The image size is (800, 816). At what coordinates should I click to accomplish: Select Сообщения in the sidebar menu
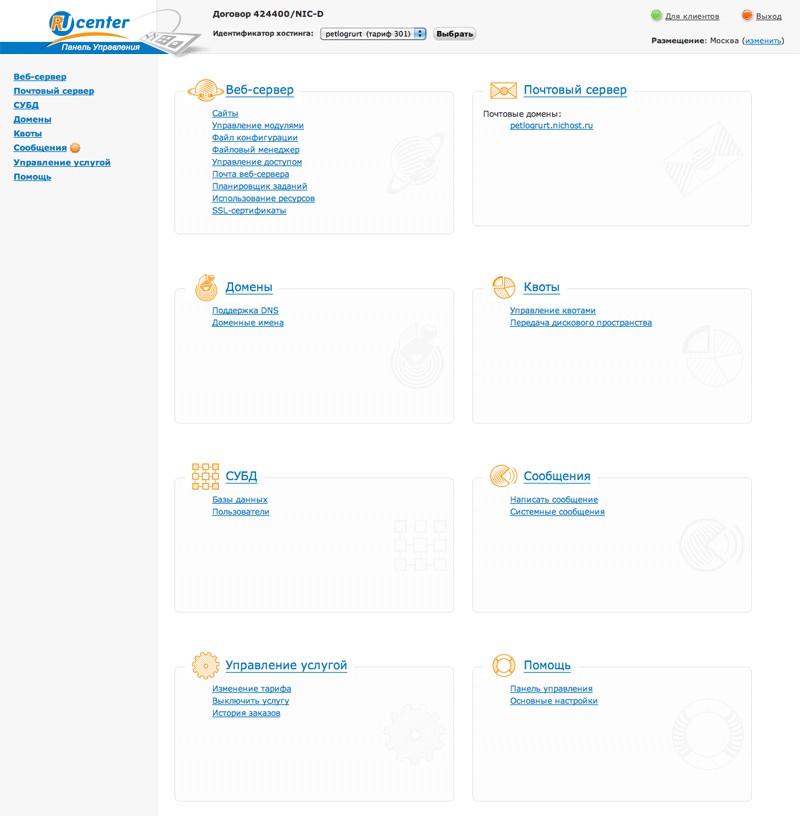[40, 148]
